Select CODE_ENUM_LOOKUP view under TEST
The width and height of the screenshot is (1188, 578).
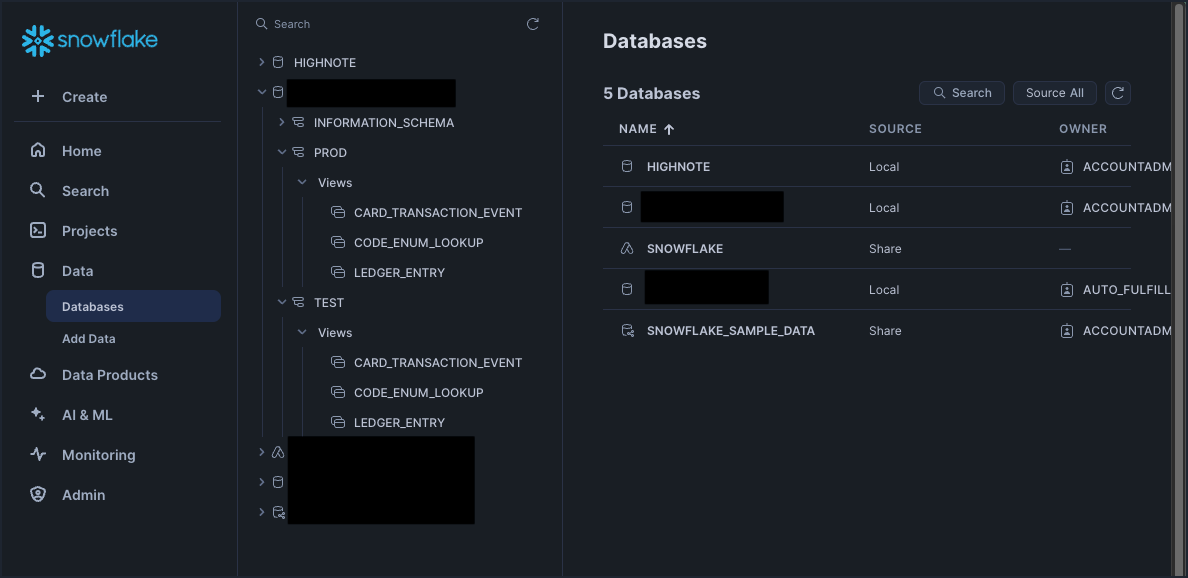(x=418, y=392)
